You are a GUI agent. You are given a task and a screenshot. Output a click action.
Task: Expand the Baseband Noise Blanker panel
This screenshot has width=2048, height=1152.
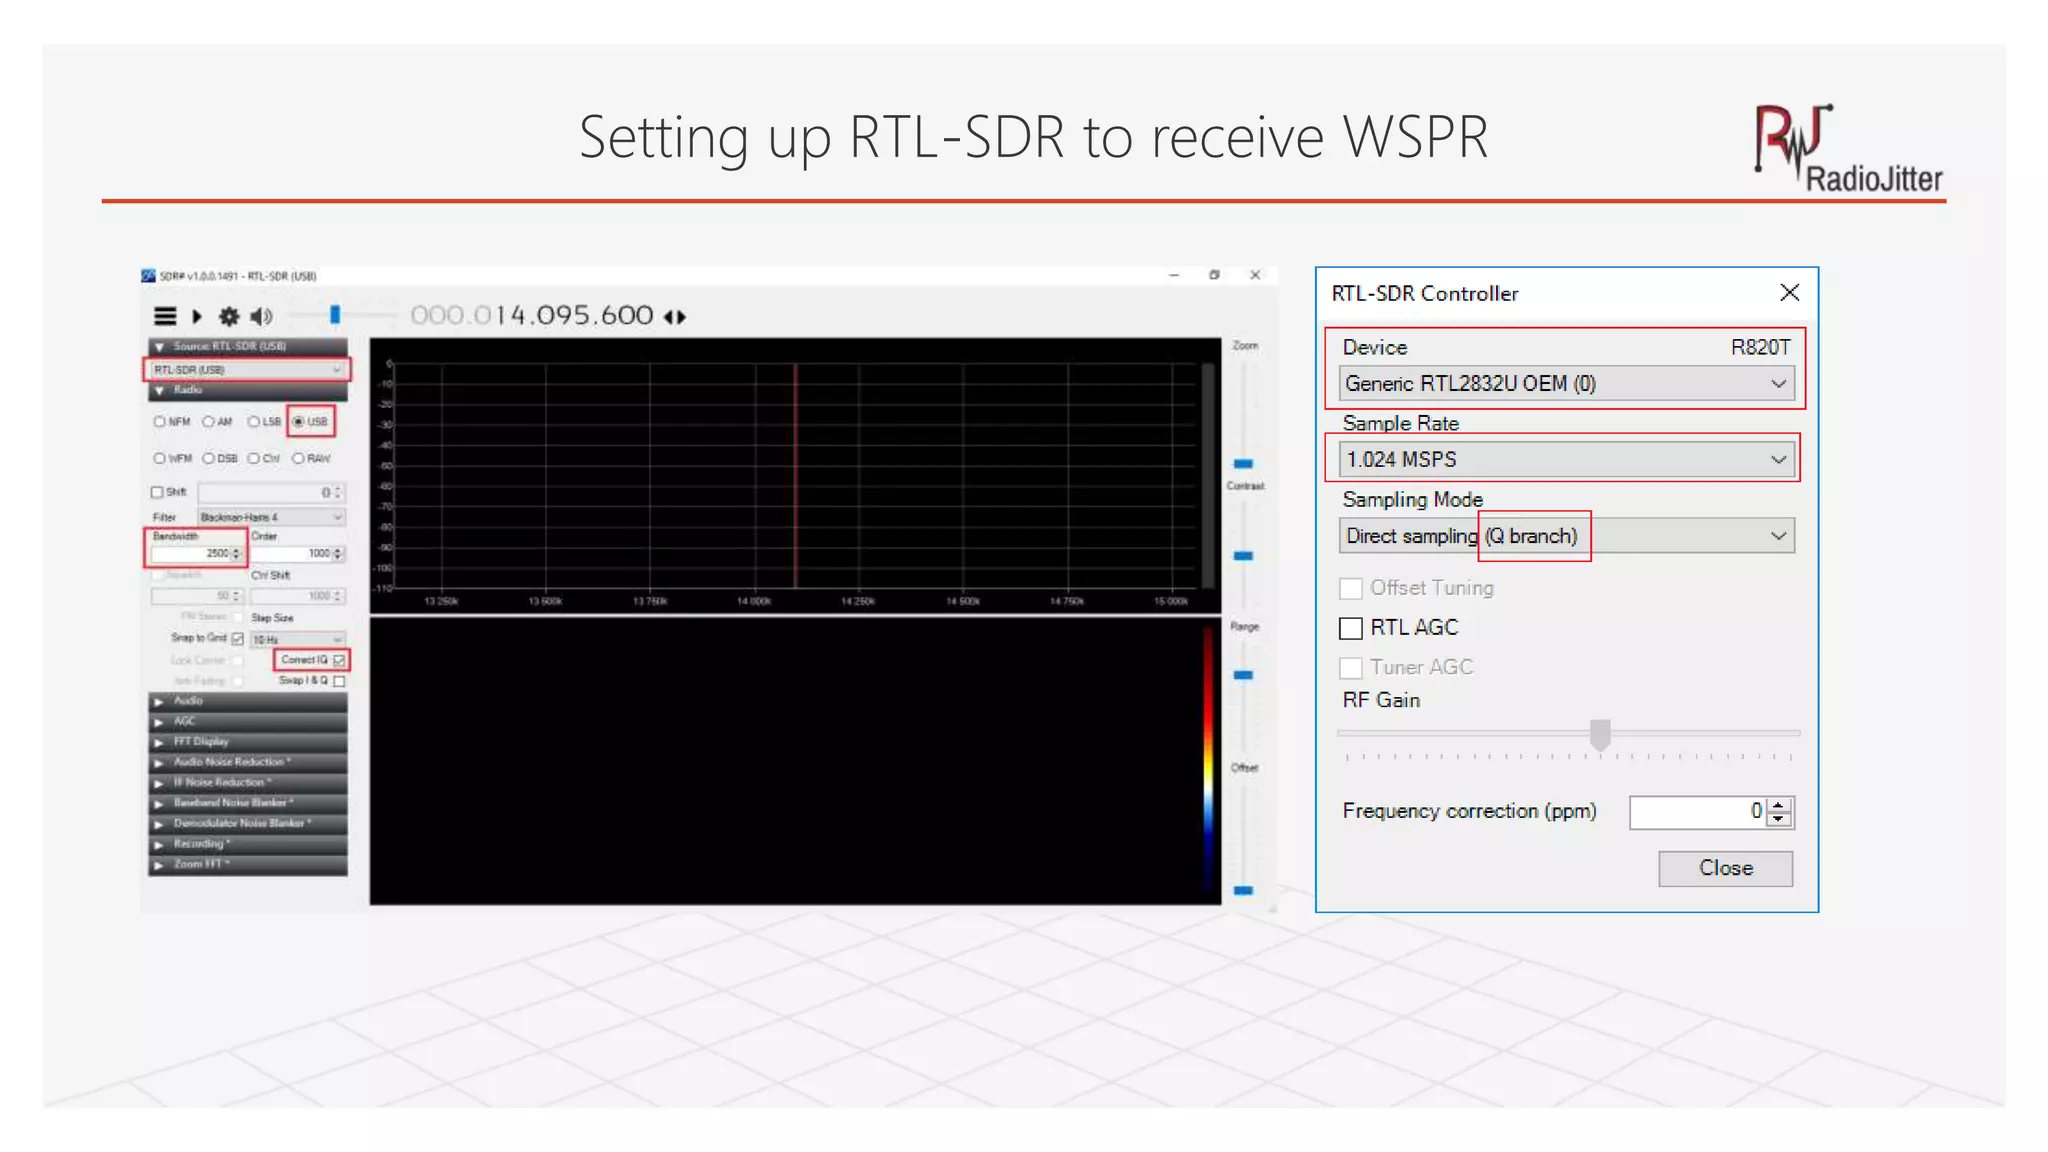(x=247, y=803)
